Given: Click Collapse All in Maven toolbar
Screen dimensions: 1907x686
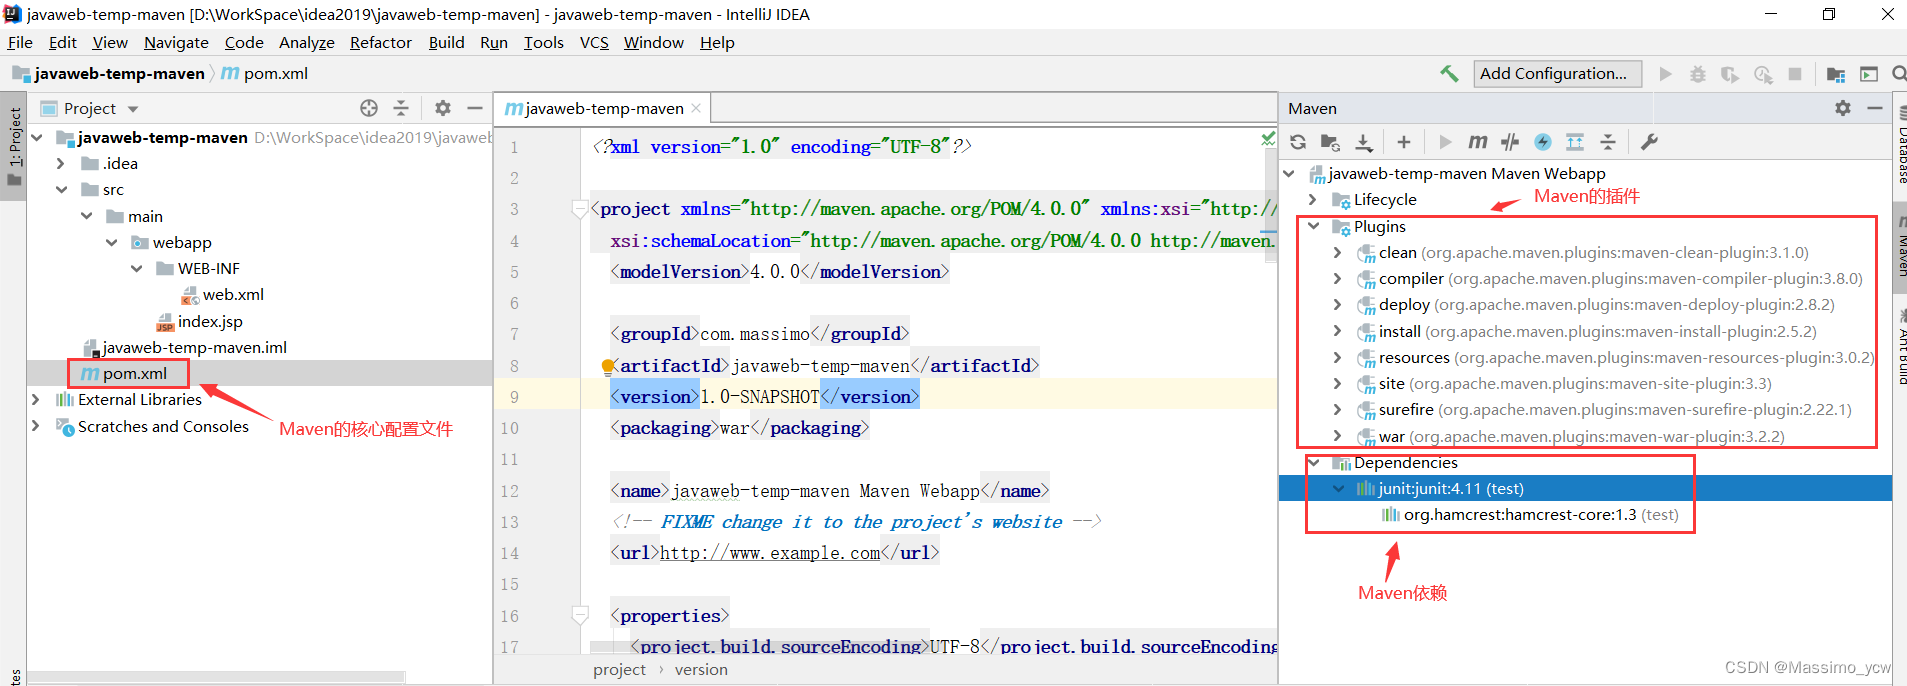Looking at the screenshot, I should coord(1608,142).
